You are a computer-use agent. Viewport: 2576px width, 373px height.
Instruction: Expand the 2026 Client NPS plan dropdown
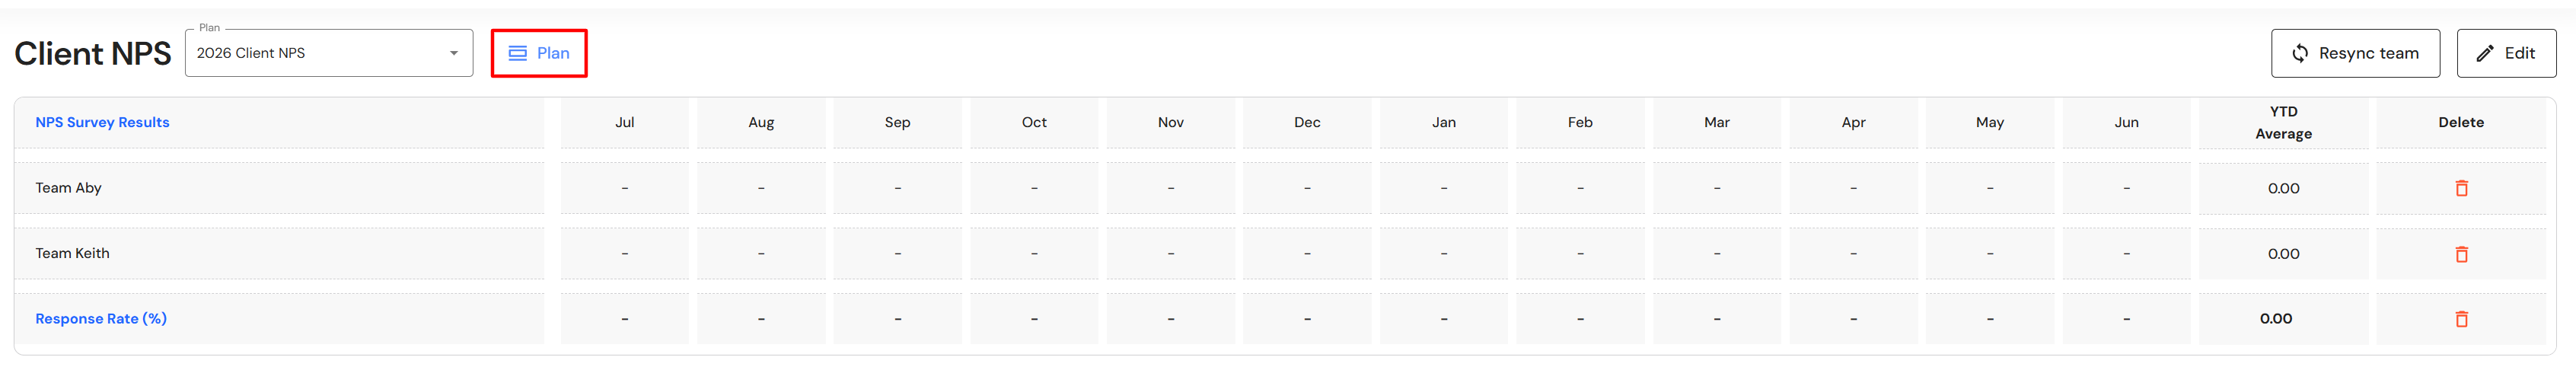coord(453,53)
